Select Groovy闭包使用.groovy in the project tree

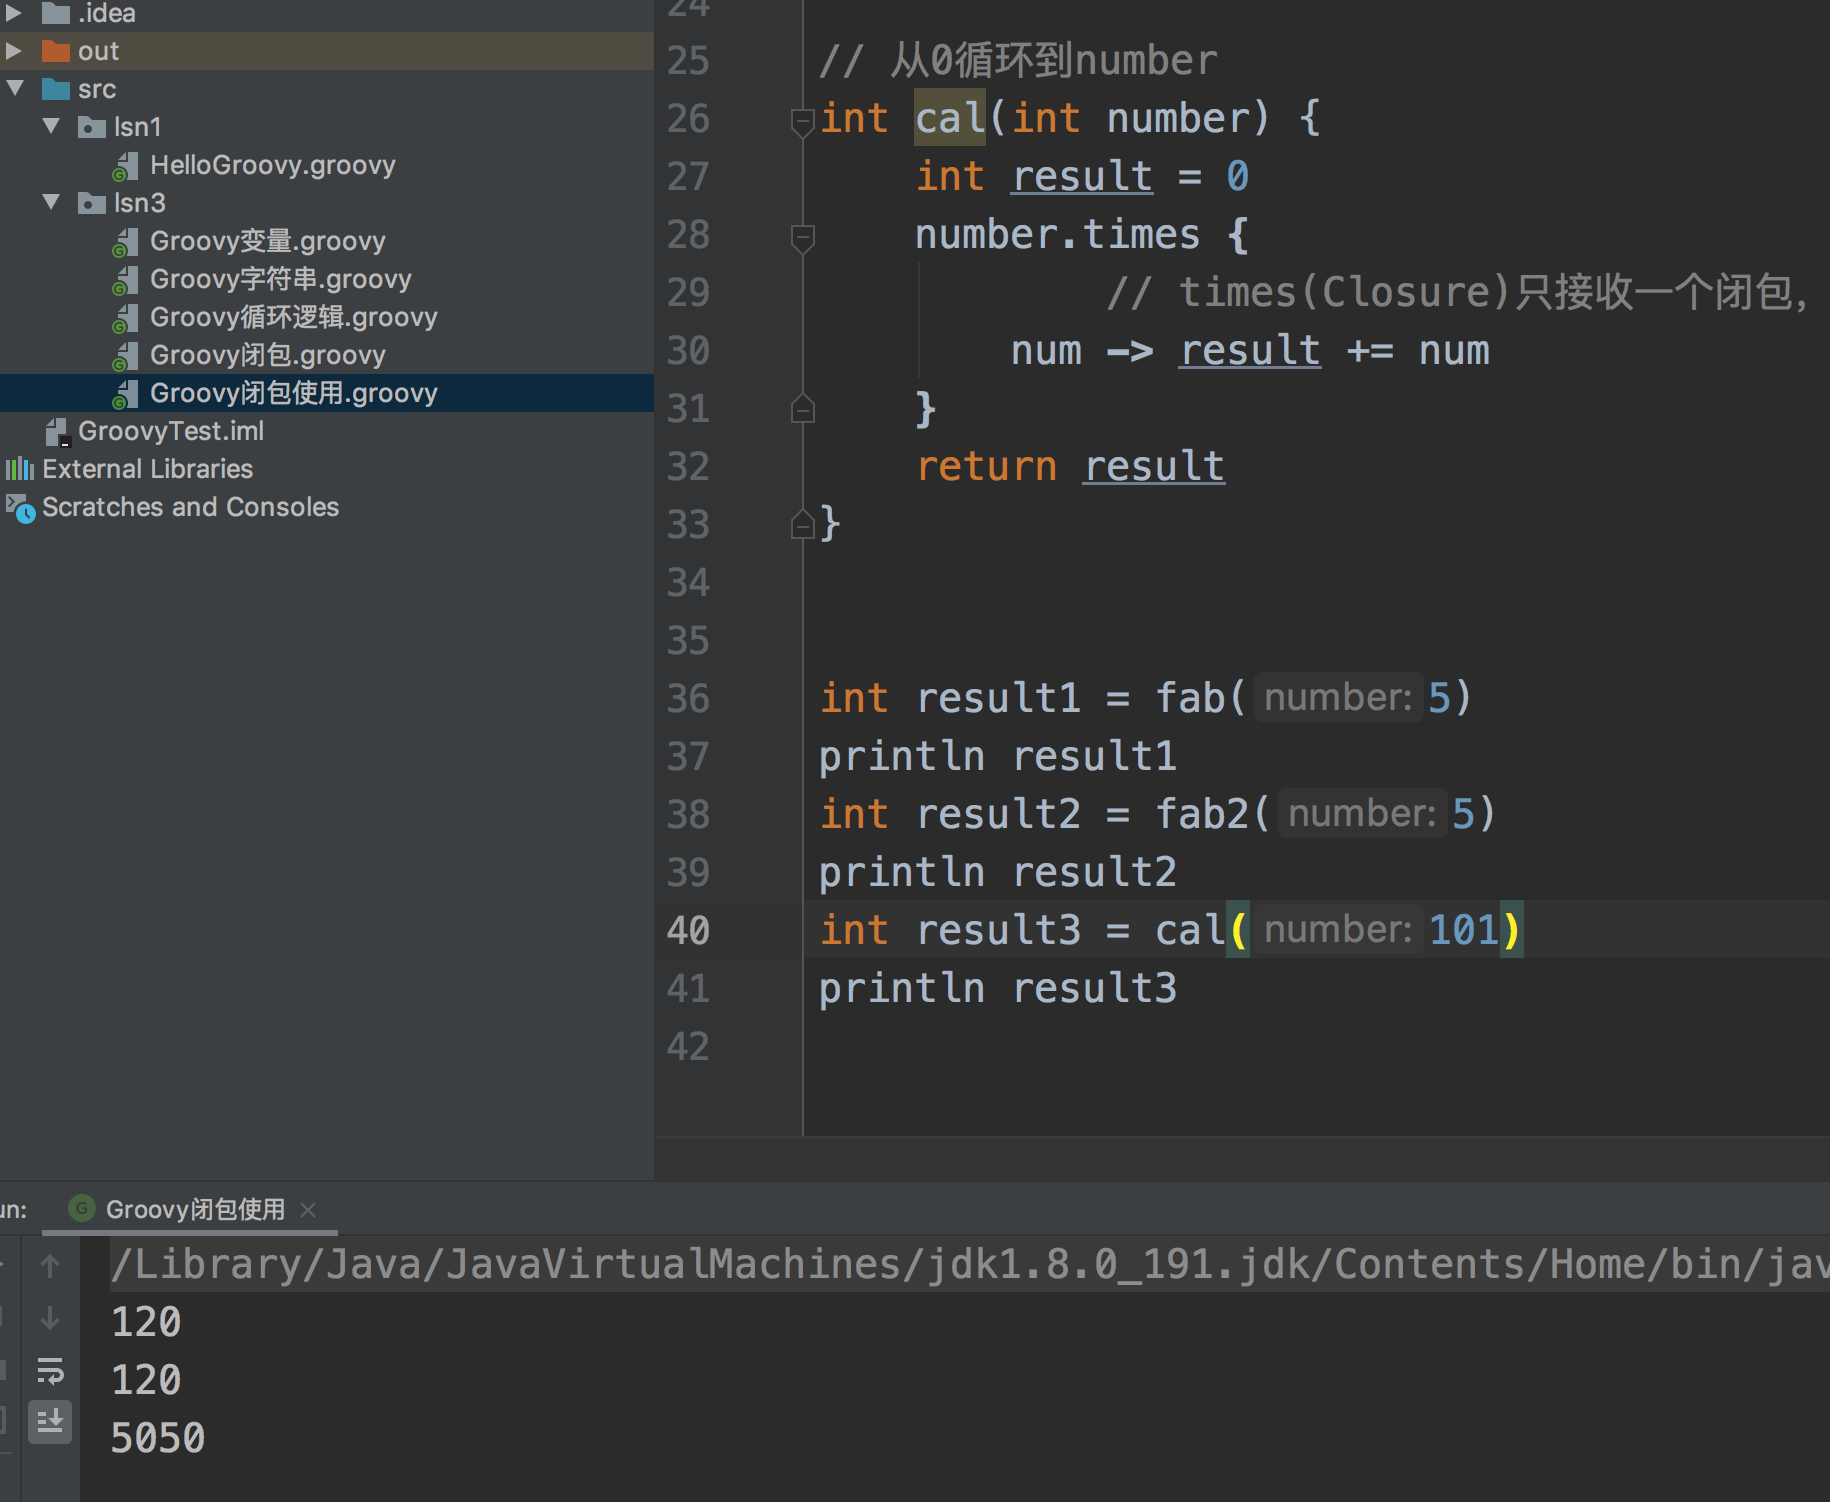click(x=294, y=393)
